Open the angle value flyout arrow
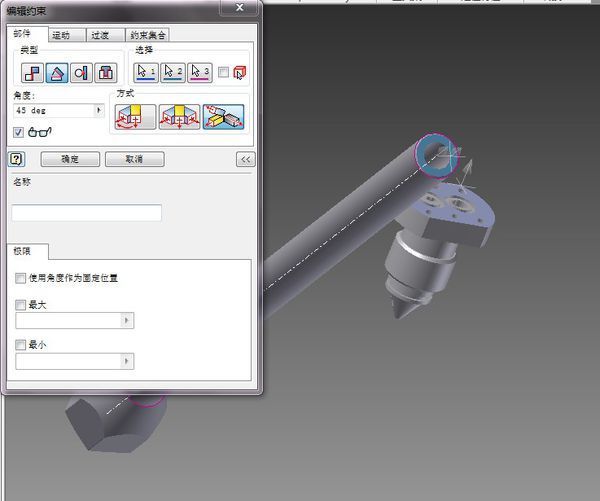Screen dimensions: 600x501 [99, 111]
